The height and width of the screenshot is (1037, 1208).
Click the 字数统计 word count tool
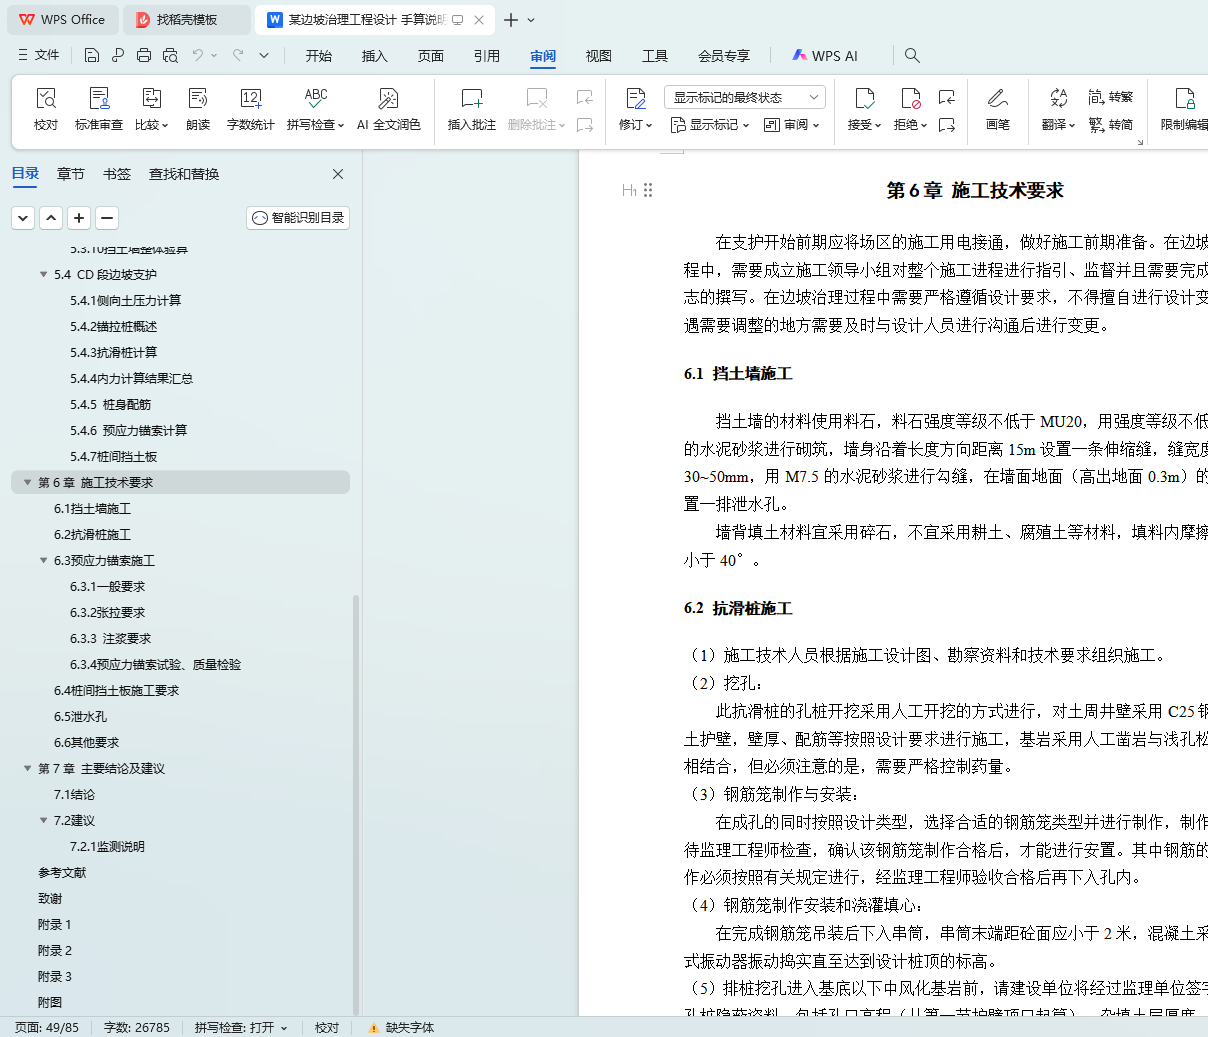tap(251, 109)
